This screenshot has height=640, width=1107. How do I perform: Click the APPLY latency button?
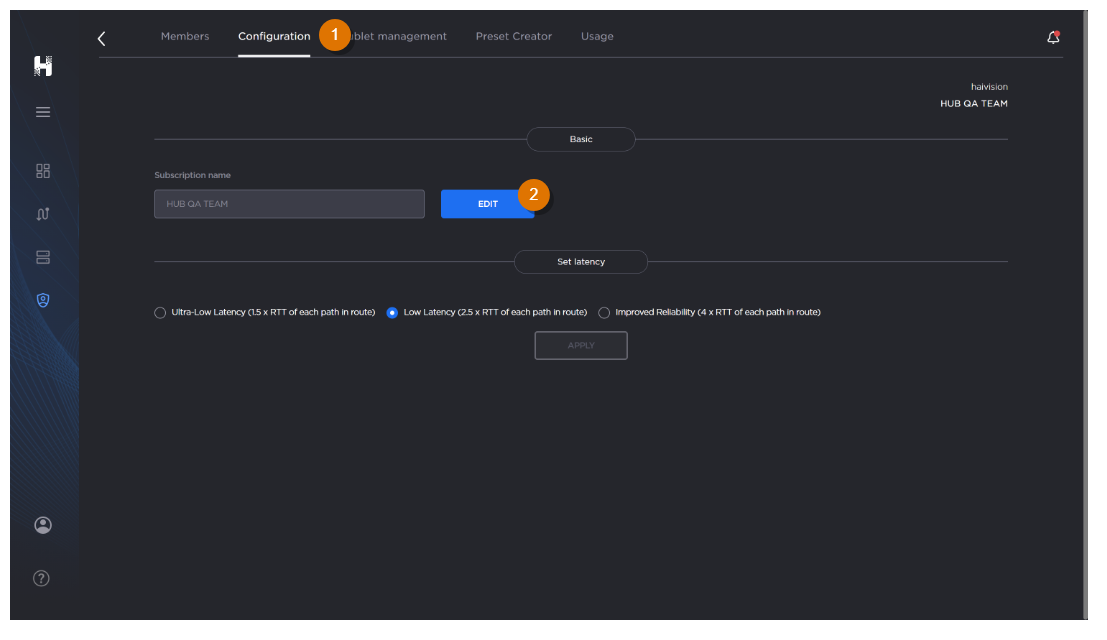tap(581, 345)
